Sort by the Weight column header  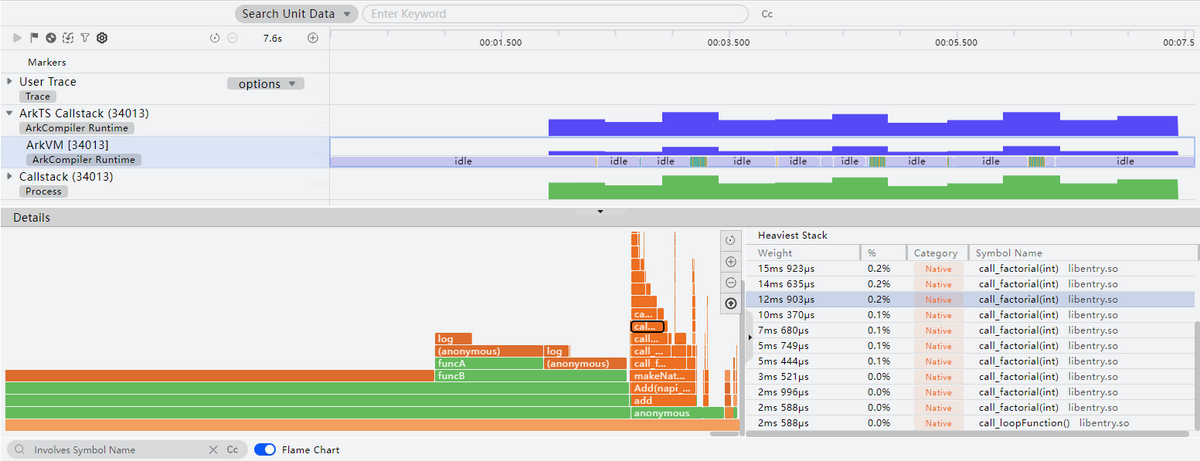pyautogui.click(x=775, y=253)
